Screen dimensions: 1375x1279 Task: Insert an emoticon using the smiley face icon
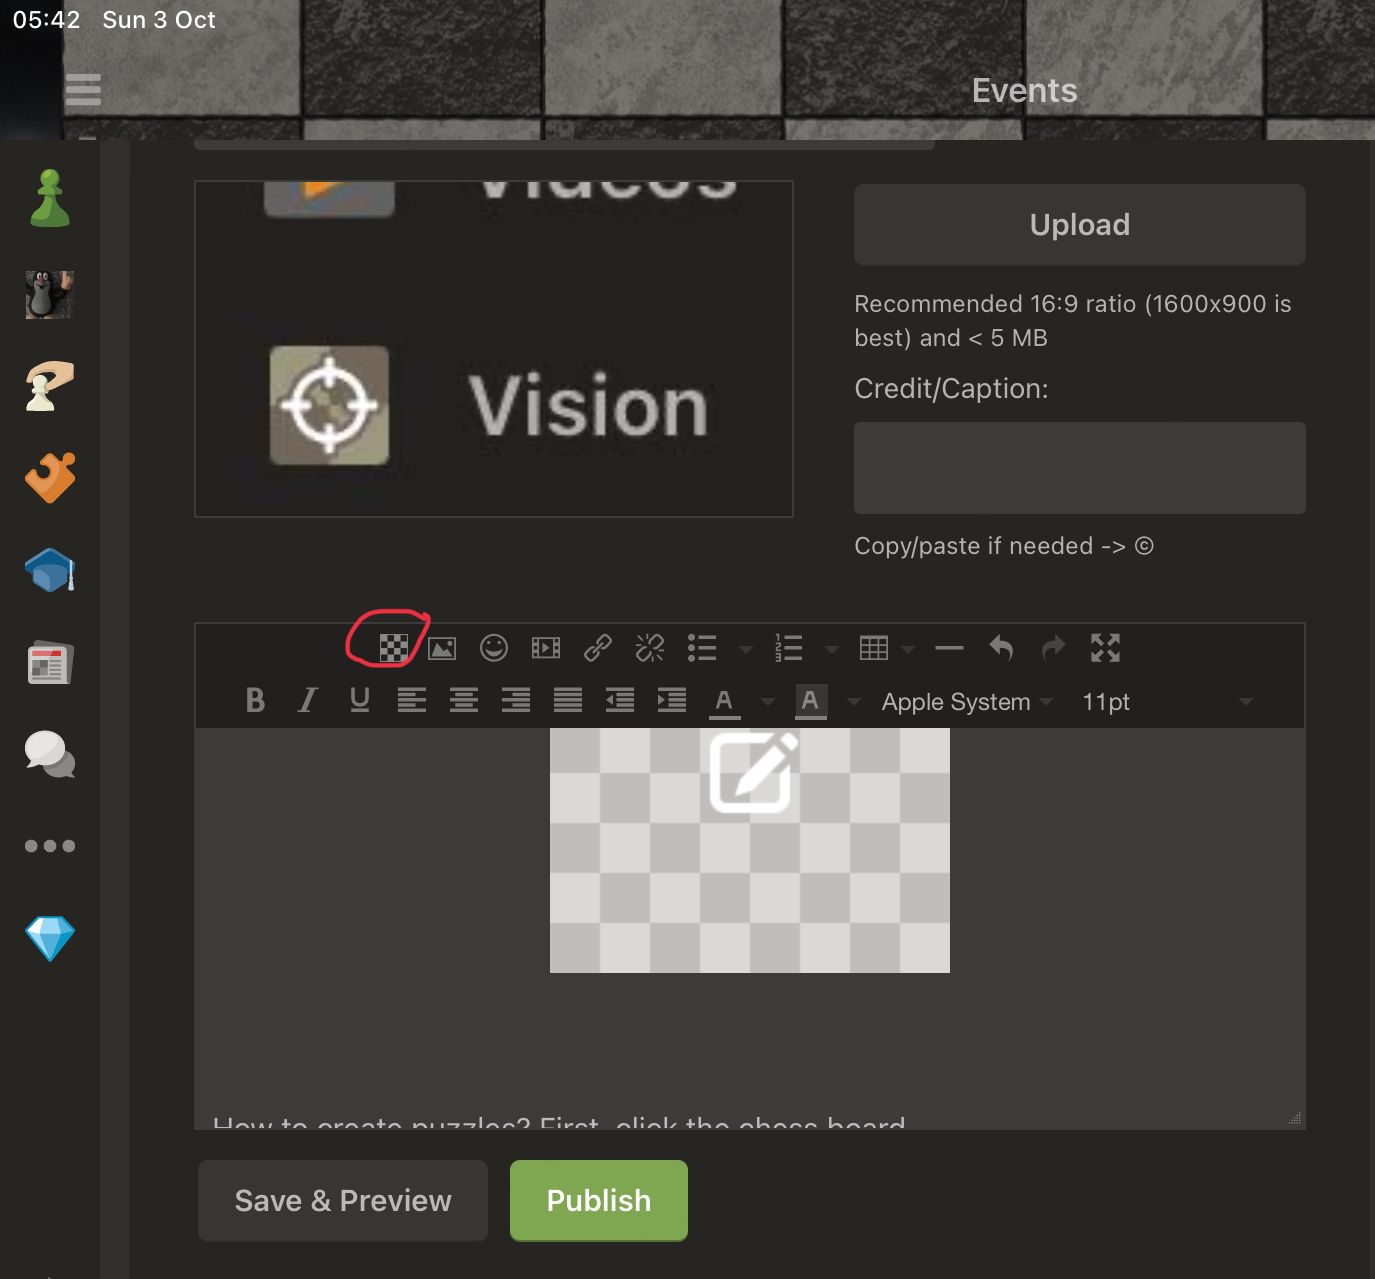pos(494,648)
